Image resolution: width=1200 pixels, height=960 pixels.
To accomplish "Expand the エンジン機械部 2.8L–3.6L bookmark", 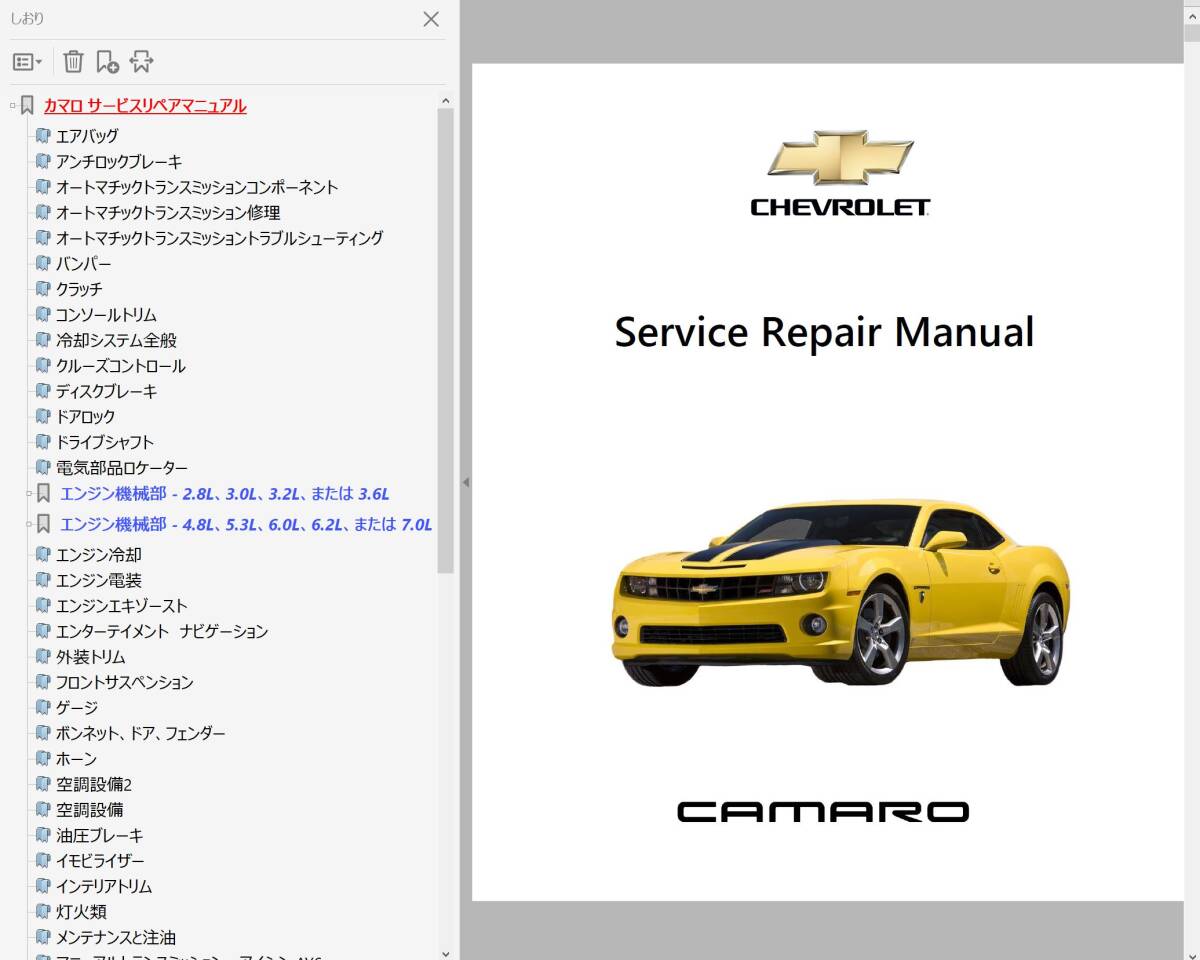I will (29, 493).
